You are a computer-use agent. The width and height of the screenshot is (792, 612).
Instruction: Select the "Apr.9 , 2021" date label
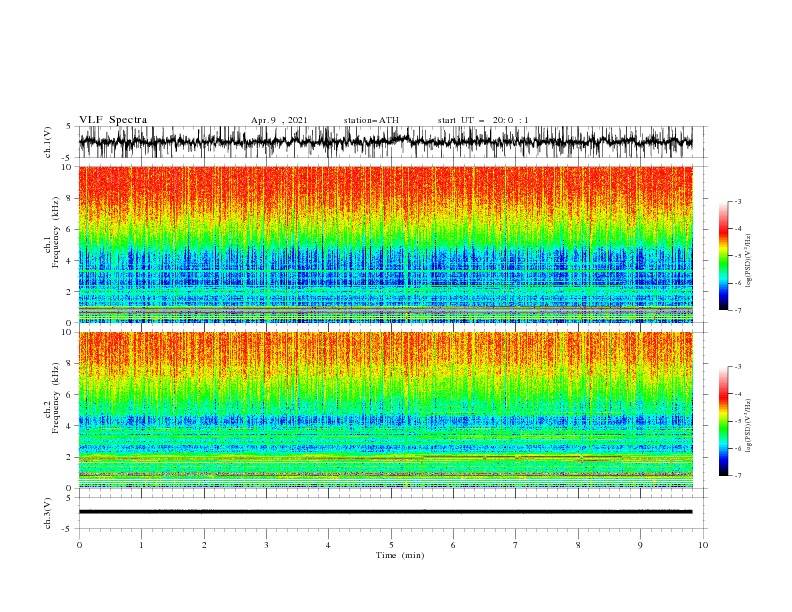click(x=279, y=120)
